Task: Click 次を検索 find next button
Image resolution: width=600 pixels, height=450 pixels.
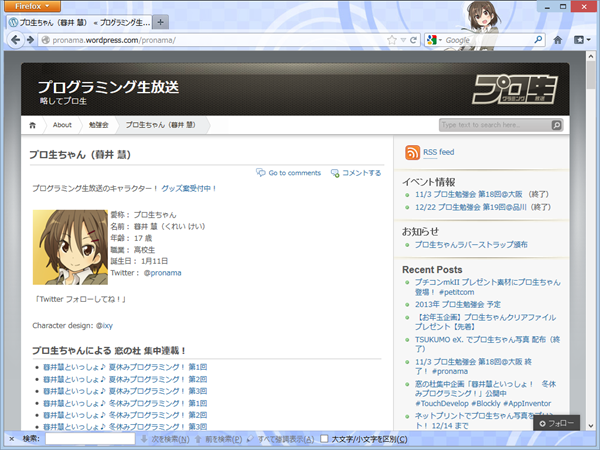Action: (165, 439)
